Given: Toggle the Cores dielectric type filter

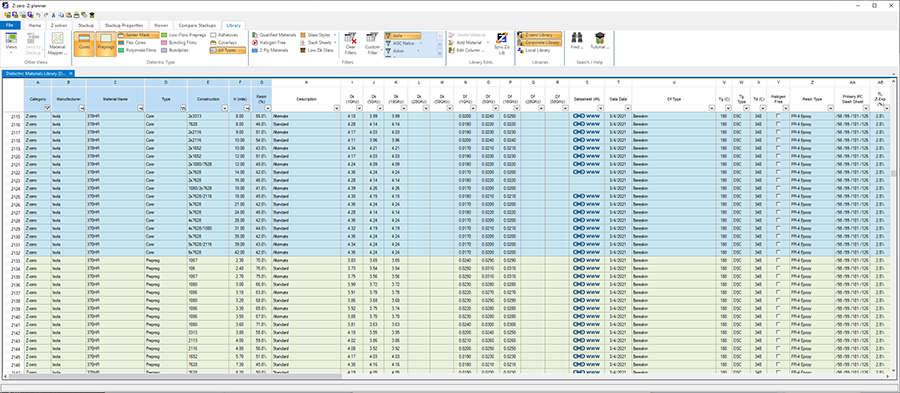Looking at the screenshot, I should tap(84, 44).
